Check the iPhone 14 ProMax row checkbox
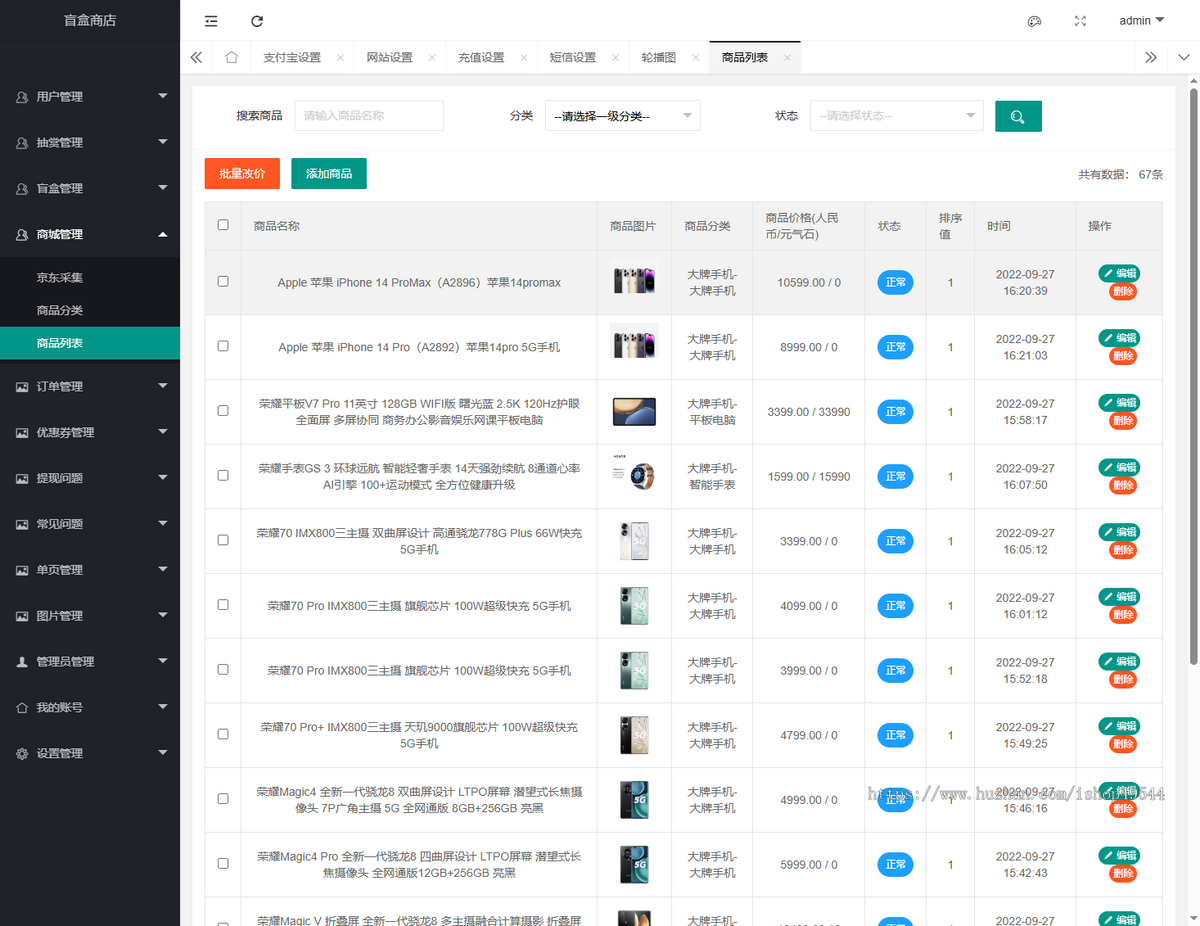 (223, 281)
